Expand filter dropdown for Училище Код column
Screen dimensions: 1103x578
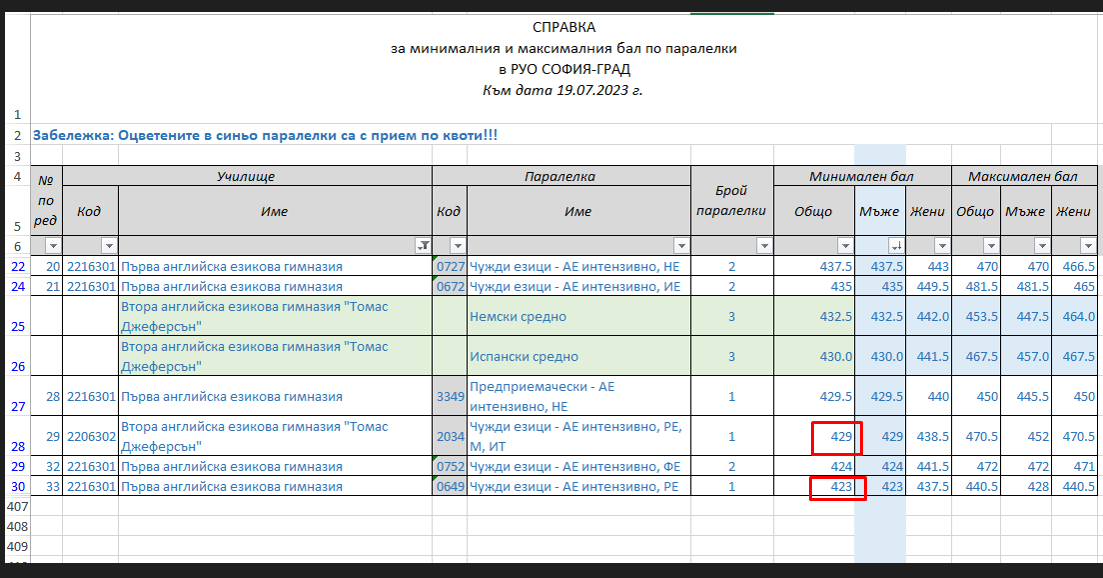[109, 246]
